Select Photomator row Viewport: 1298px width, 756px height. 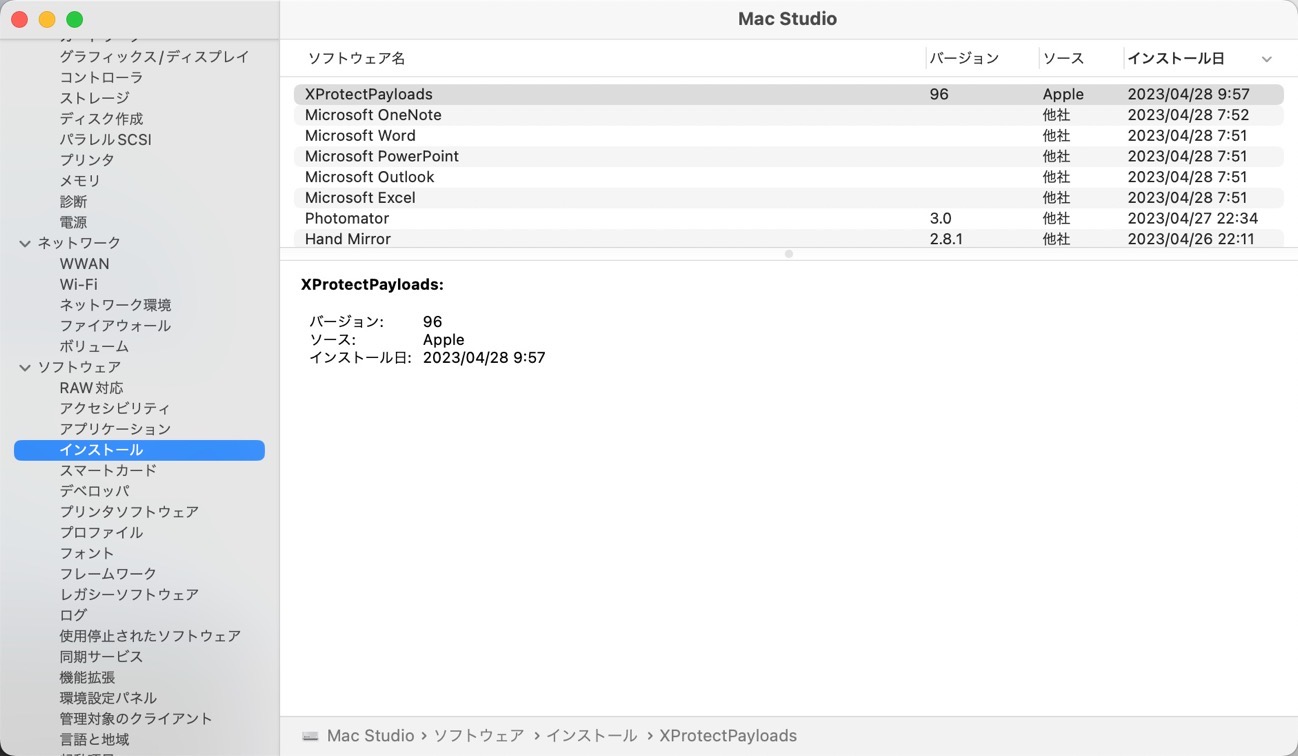(788, 218)
